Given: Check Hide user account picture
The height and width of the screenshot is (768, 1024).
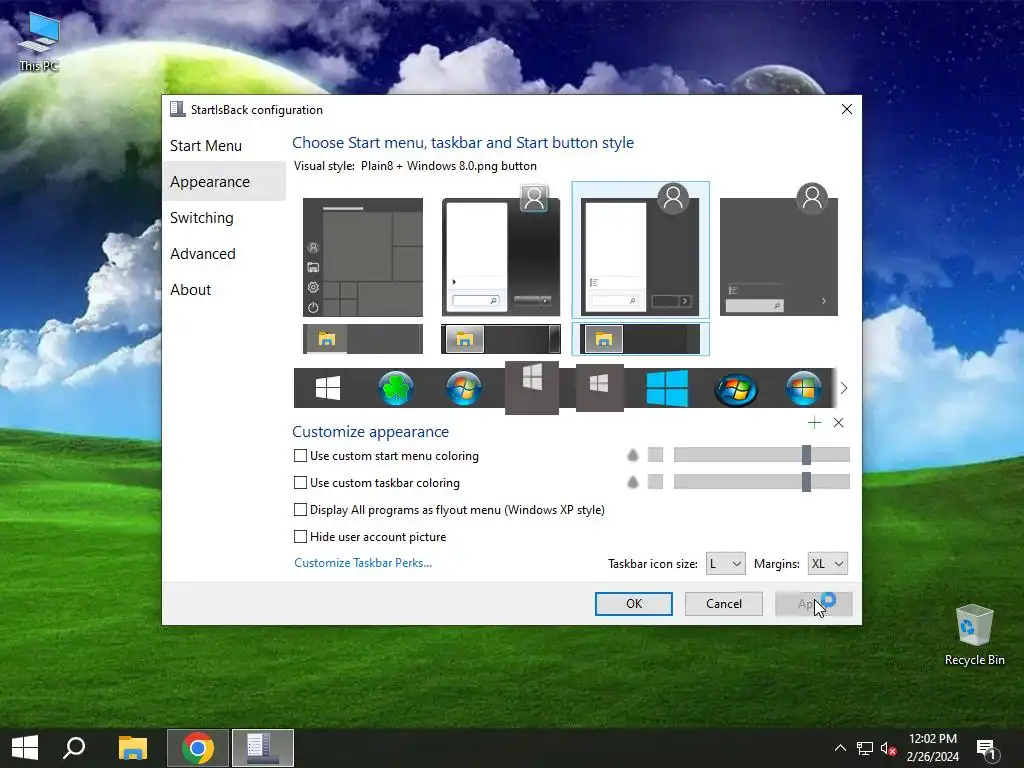Looking at the screenshot, I should [300, 536].
